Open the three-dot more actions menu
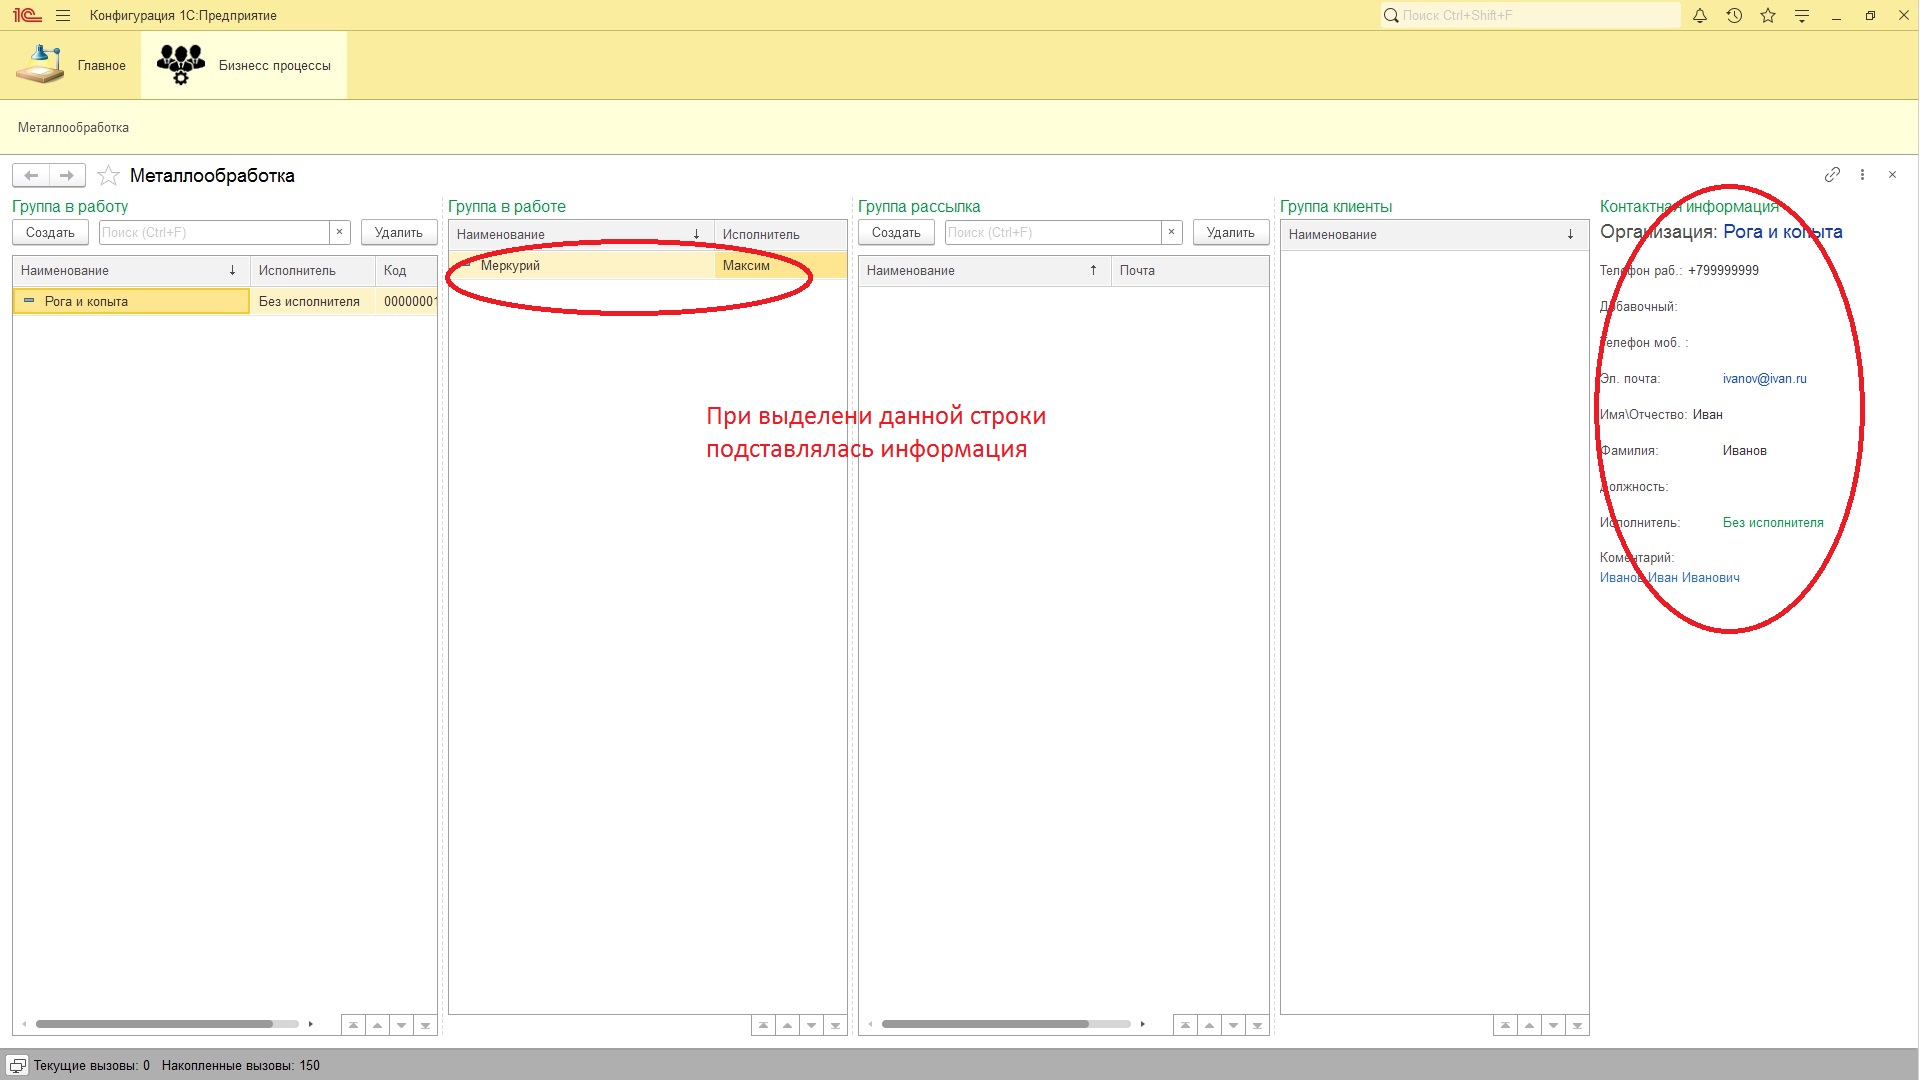1920x1080 pixels. [1862, 174]
